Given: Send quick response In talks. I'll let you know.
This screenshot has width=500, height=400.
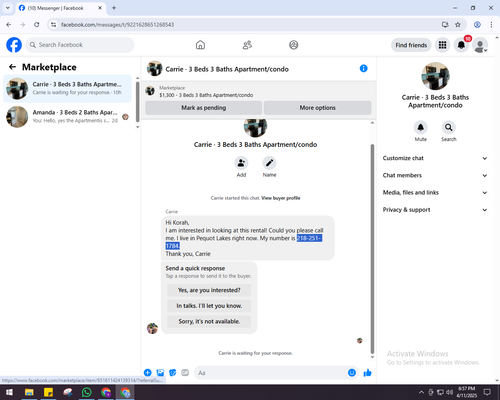Looking at the screenshot, I should click(209, 306).
